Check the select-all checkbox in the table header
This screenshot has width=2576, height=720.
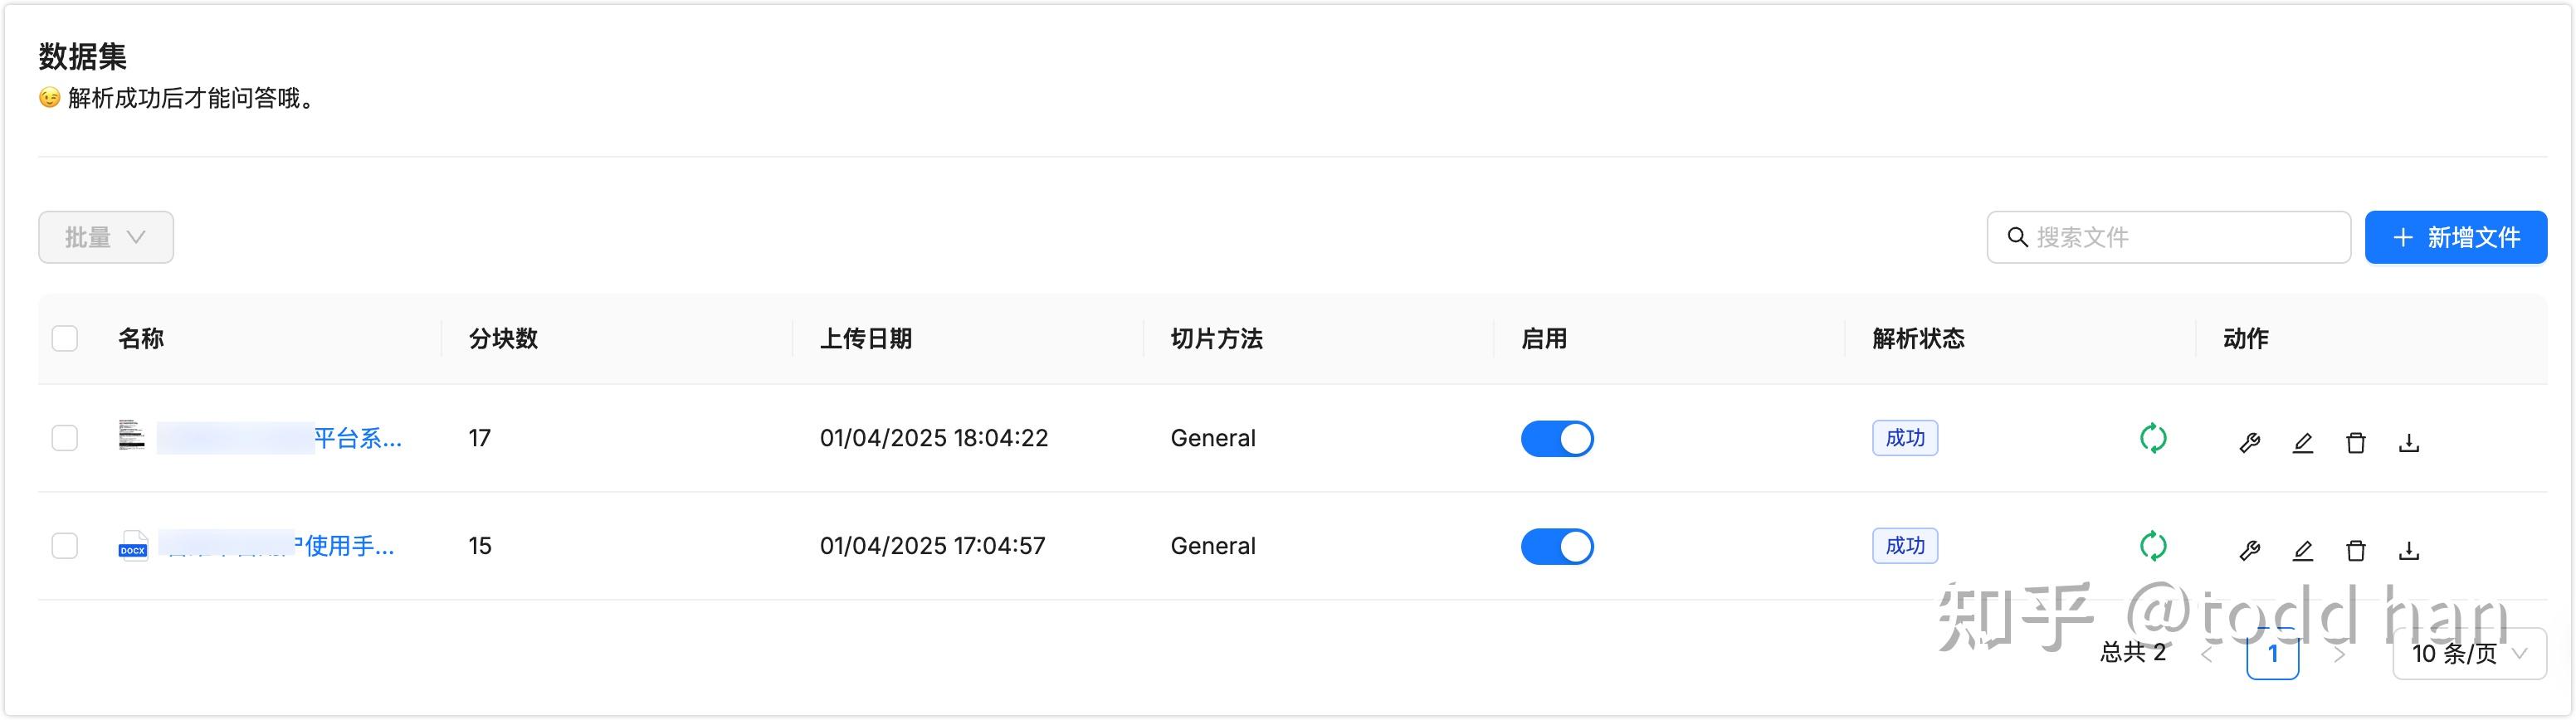click(65, 338)
